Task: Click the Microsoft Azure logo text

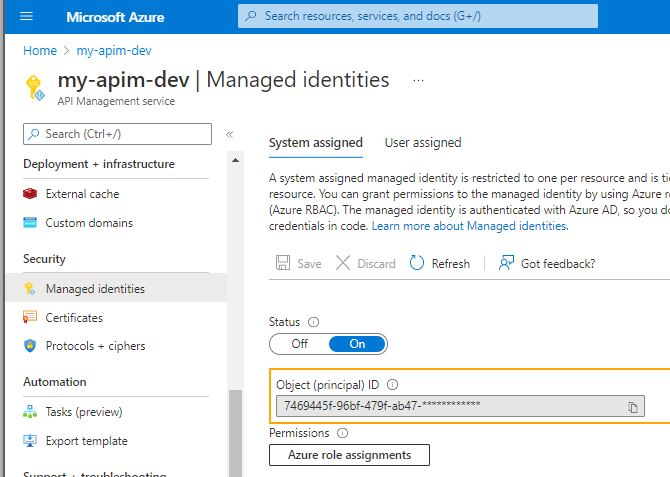Action: (x=115, y=17)
